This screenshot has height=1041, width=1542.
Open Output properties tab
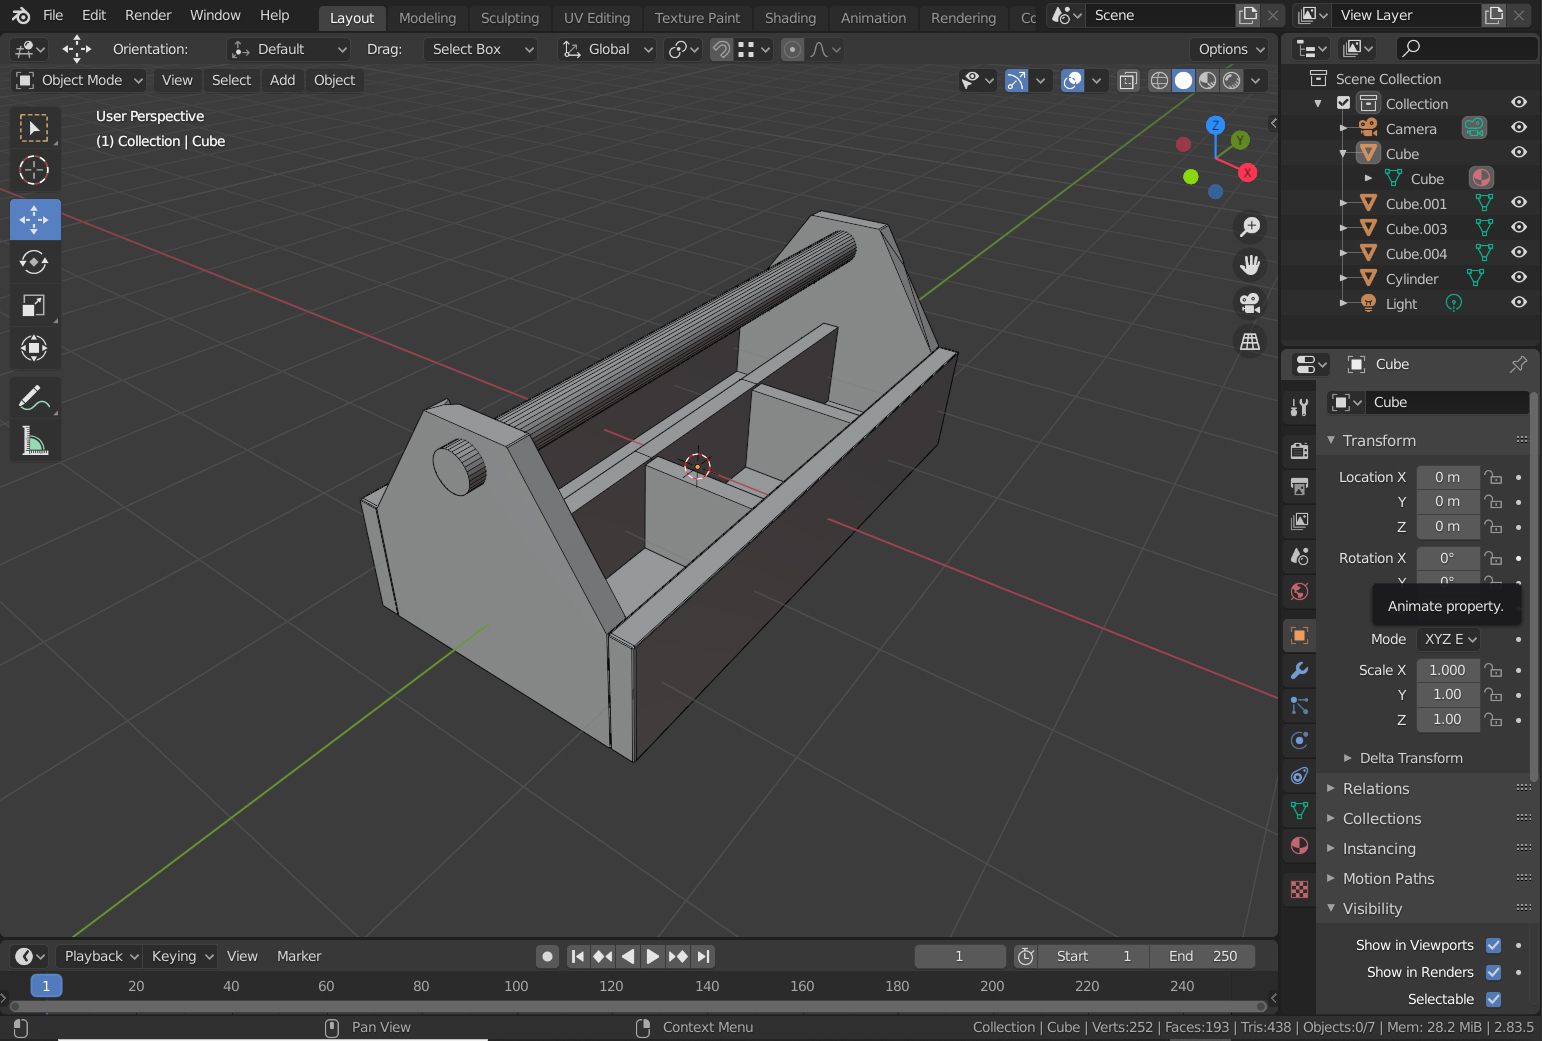click(1299, 486)
